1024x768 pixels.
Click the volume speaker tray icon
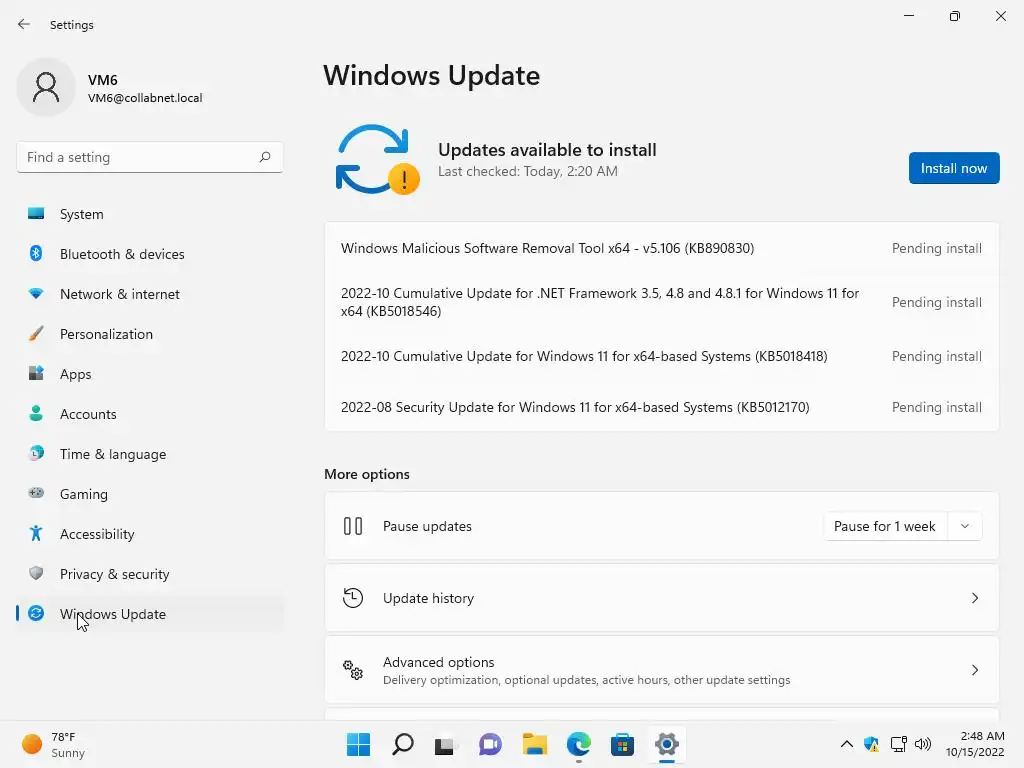(x=923, y=744)
